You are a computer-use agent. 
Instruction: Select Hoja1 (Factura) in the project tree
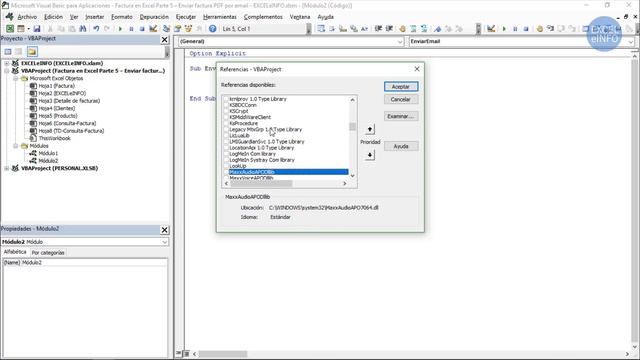pyautogui.click(x=56, y=86)
